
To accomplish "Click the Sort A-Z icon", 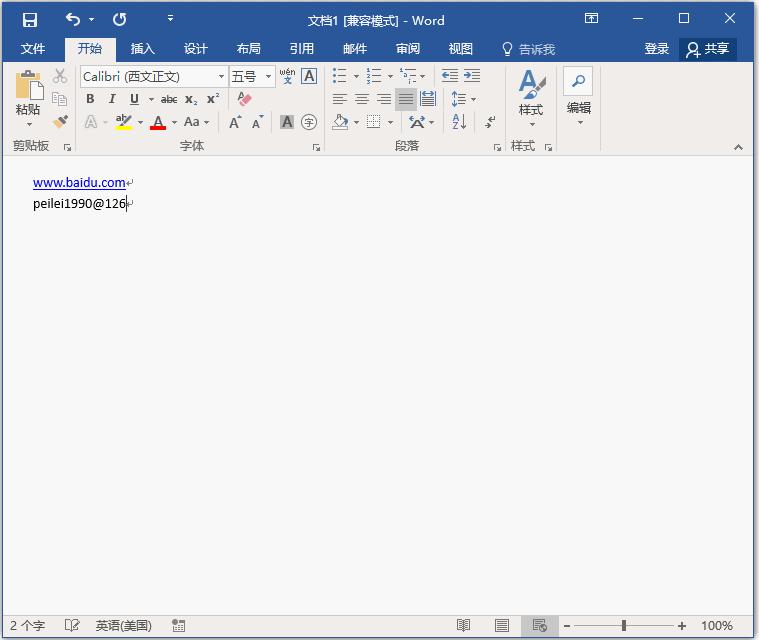I will (459, 122).
